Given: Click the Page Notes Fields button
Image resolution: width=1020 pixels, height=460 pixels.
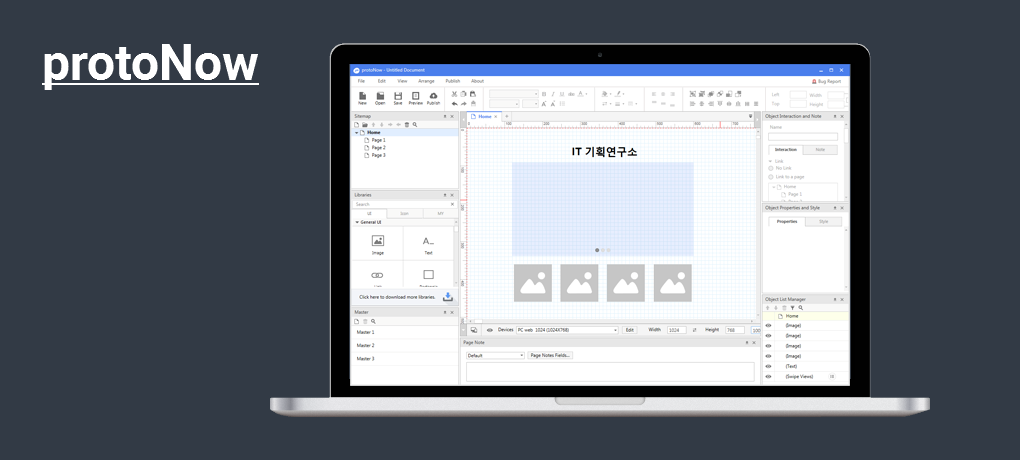Looking at the screenshot, I should pos(550,355).
